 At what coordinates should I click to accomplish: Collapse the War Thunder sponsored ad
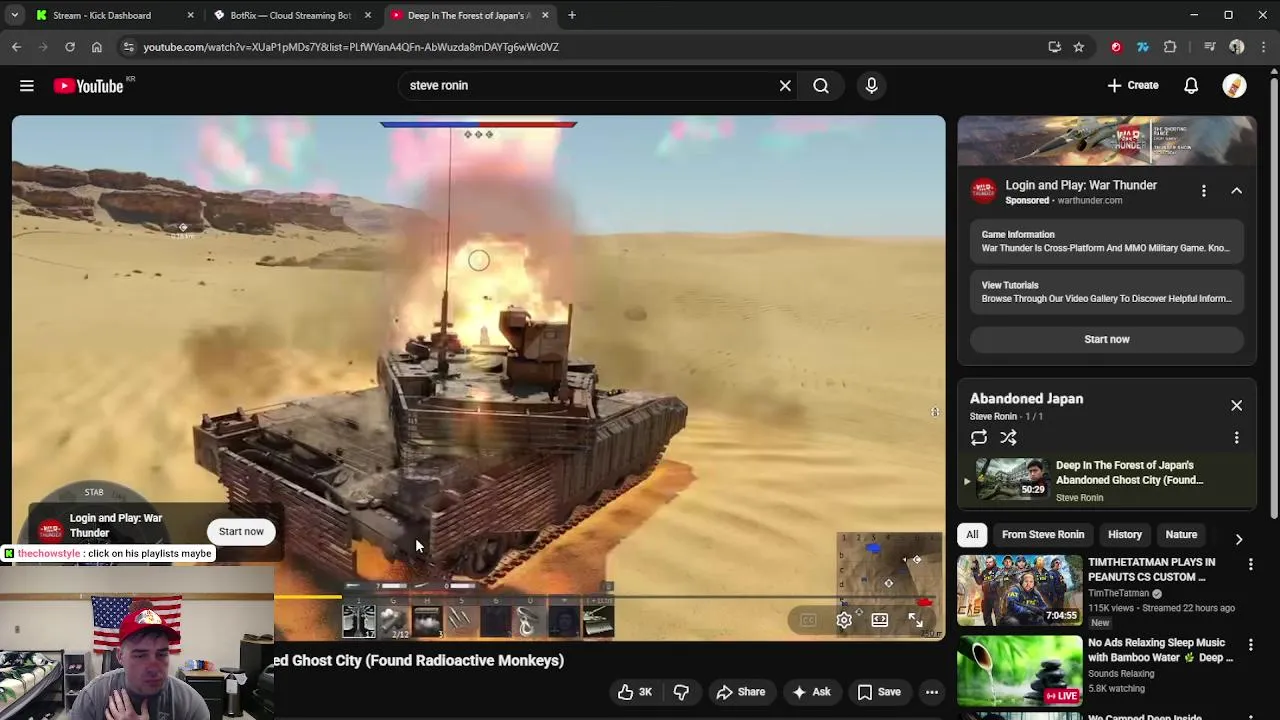[x=1236, y=191]
